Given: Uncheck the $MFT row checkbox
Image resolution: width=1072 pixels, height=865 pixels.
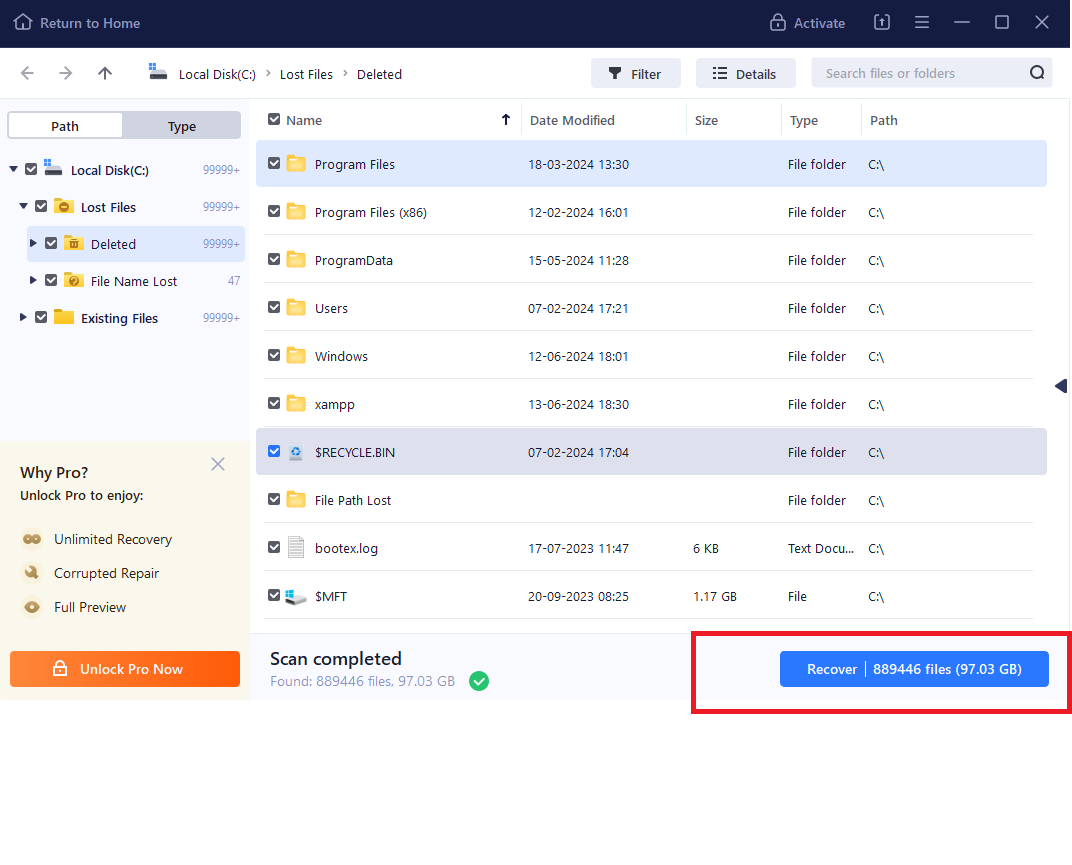Looking at the screenshot, I should (x=274, y=595).
